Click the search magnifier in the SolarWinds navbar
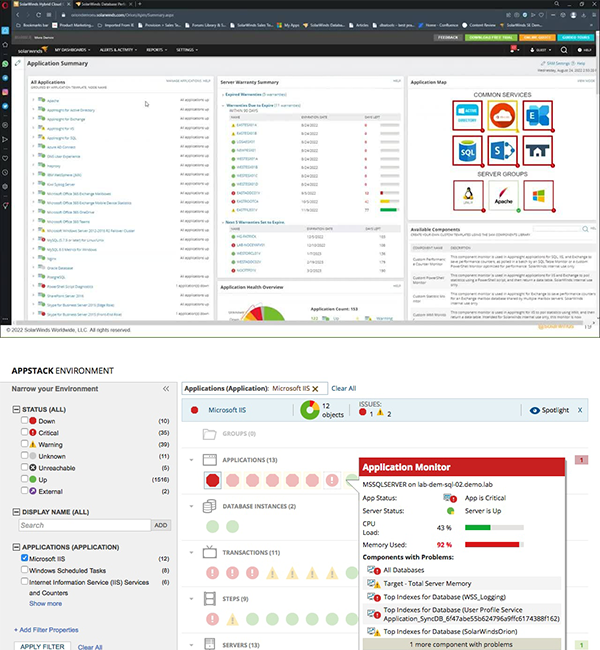Image resolution: width=600 pixels, height=650 pixels. 564,50
